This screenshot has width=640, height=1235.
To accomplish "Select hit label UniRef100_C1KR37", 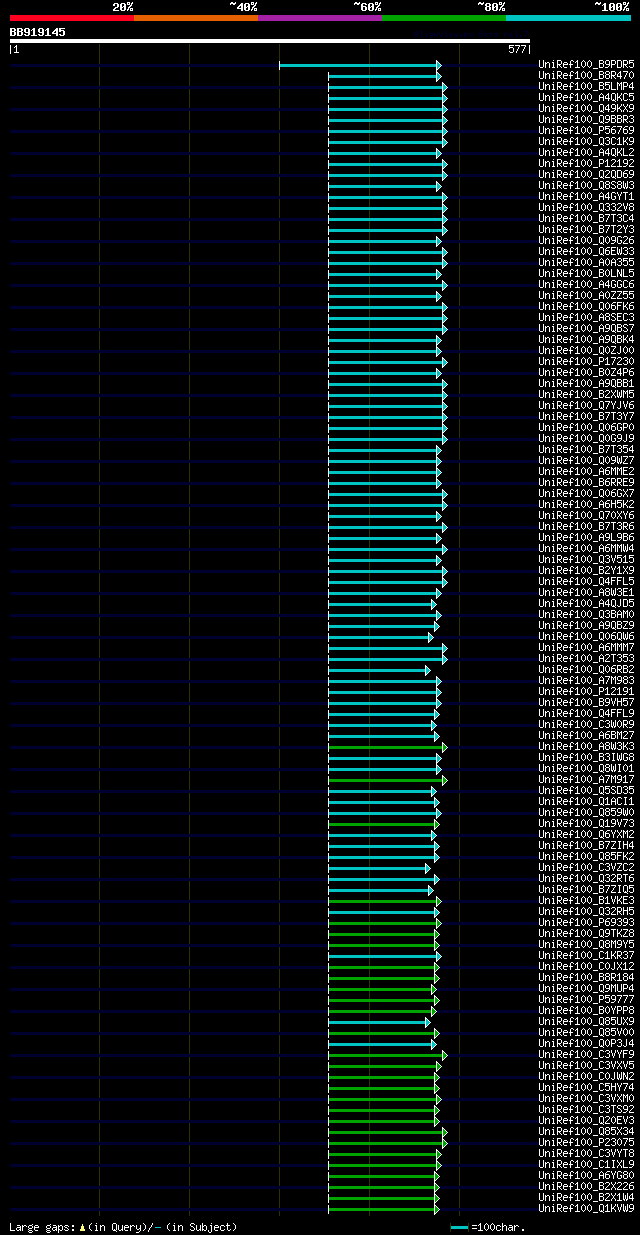I will [x=586, y=955].
